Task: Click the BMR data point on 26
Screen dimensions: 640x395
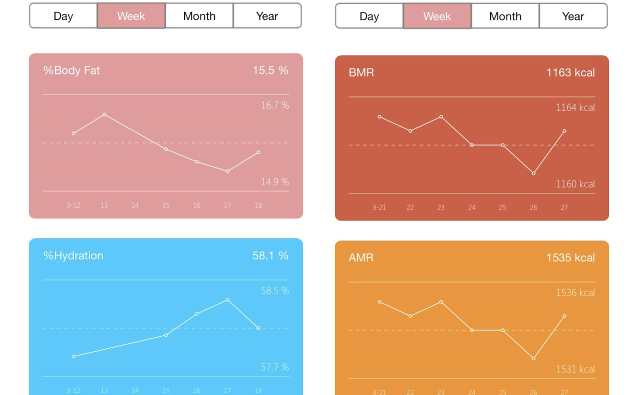Action: 533,173
